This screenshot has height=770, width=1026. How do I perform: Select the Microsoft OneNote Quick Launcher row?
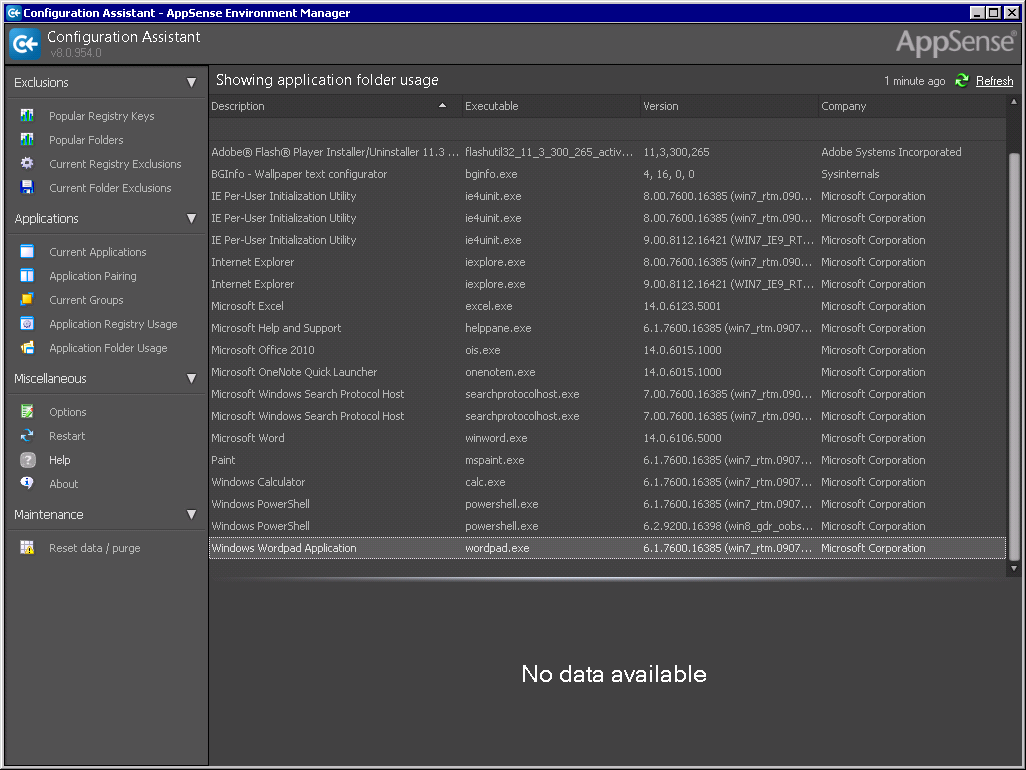[607, 372]
